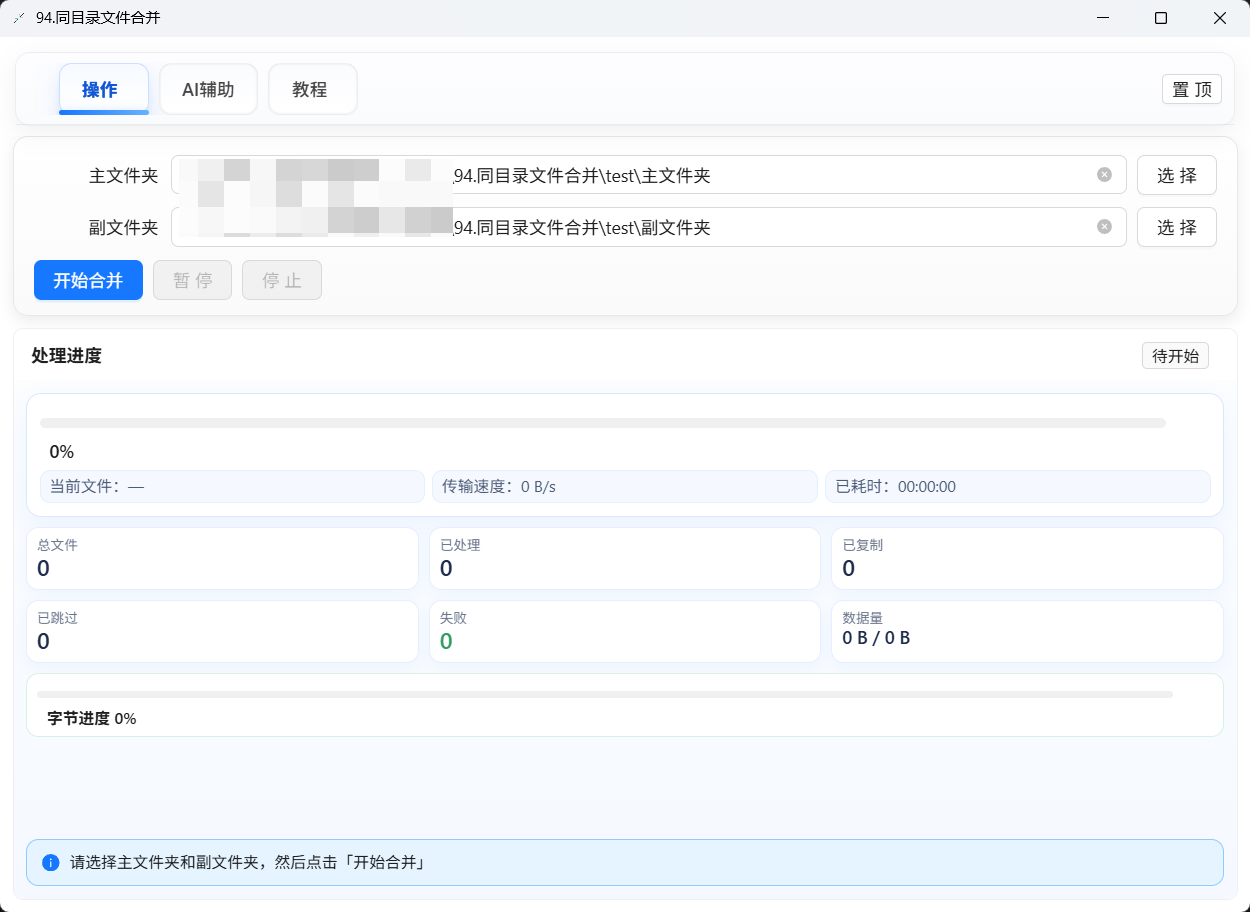The height and width of the screenshot is (912, 1250).
Task: Click the 待开始 status tag
Action: pyautogui.click(x=1175, y=356)
